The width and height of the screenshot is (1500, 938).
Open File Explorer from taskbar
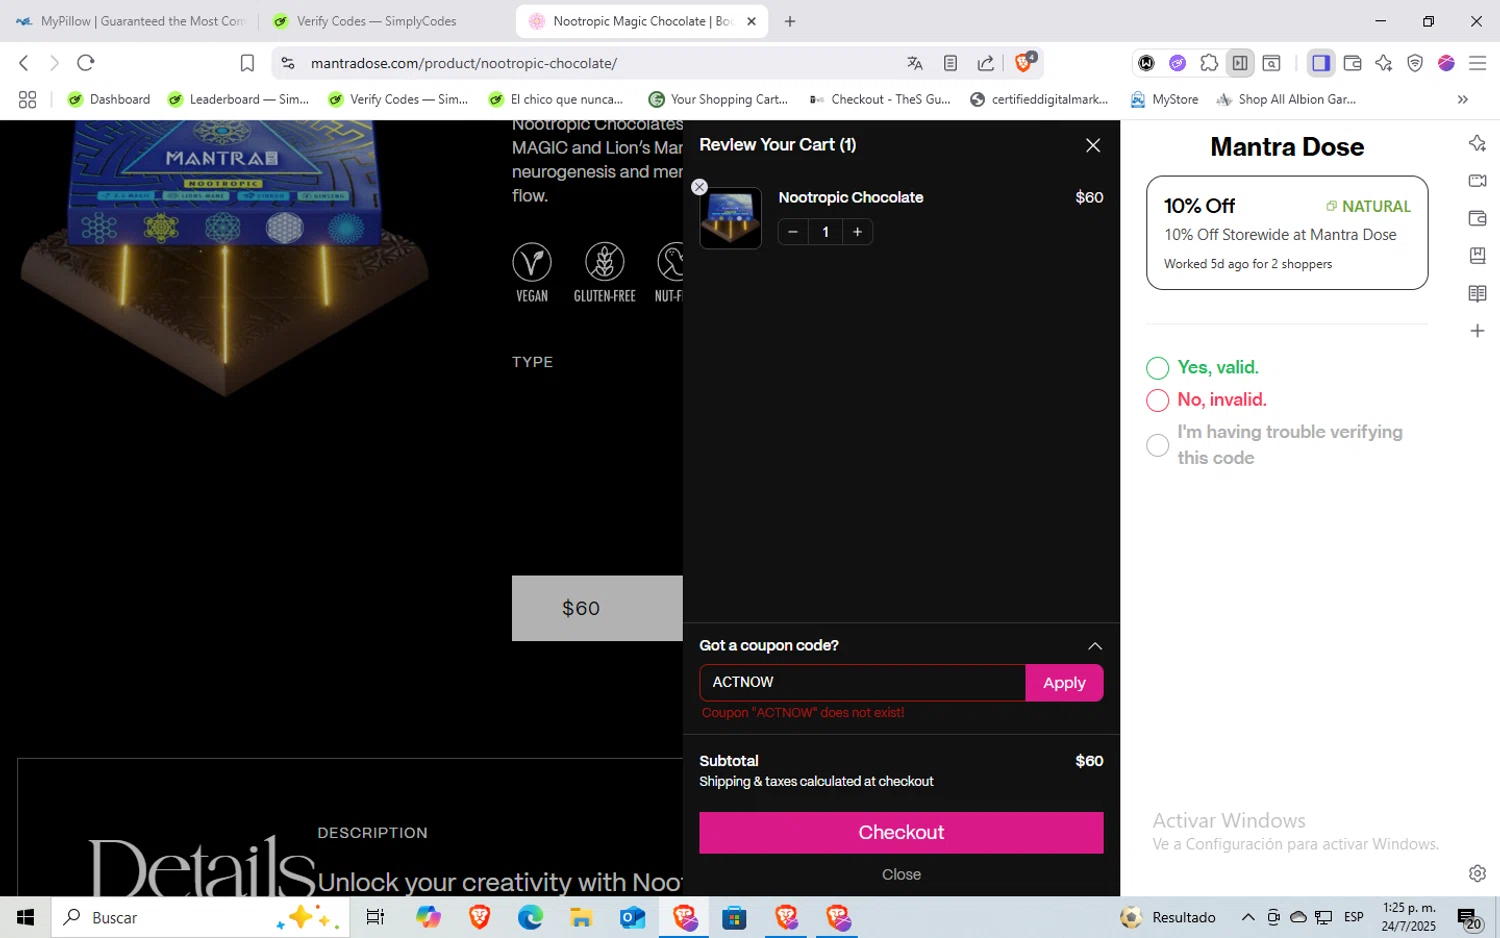pos(581,917)
